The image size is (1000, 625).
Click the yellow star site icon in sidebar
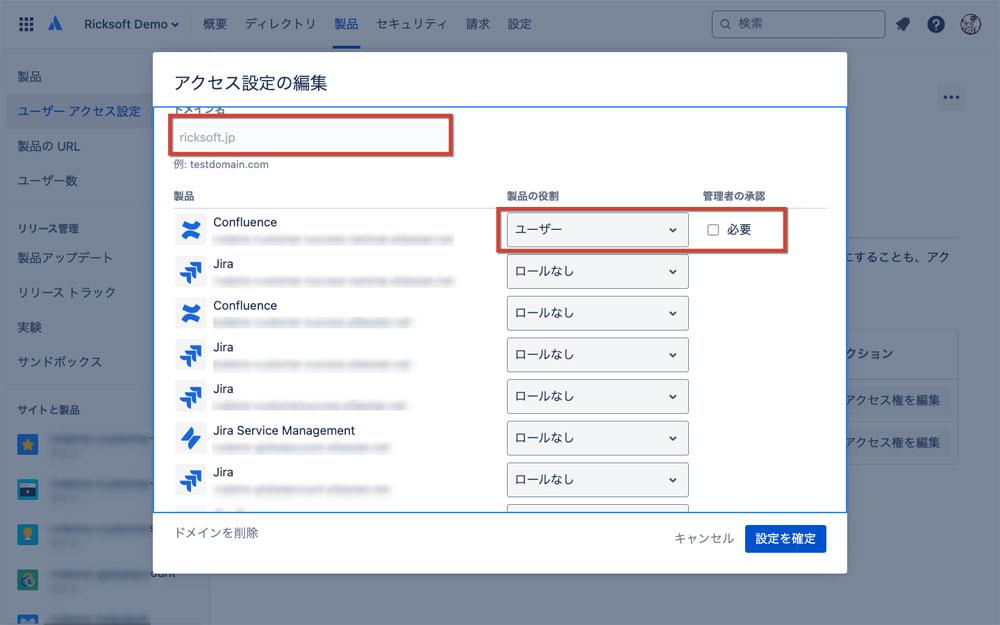click(27, 444)
